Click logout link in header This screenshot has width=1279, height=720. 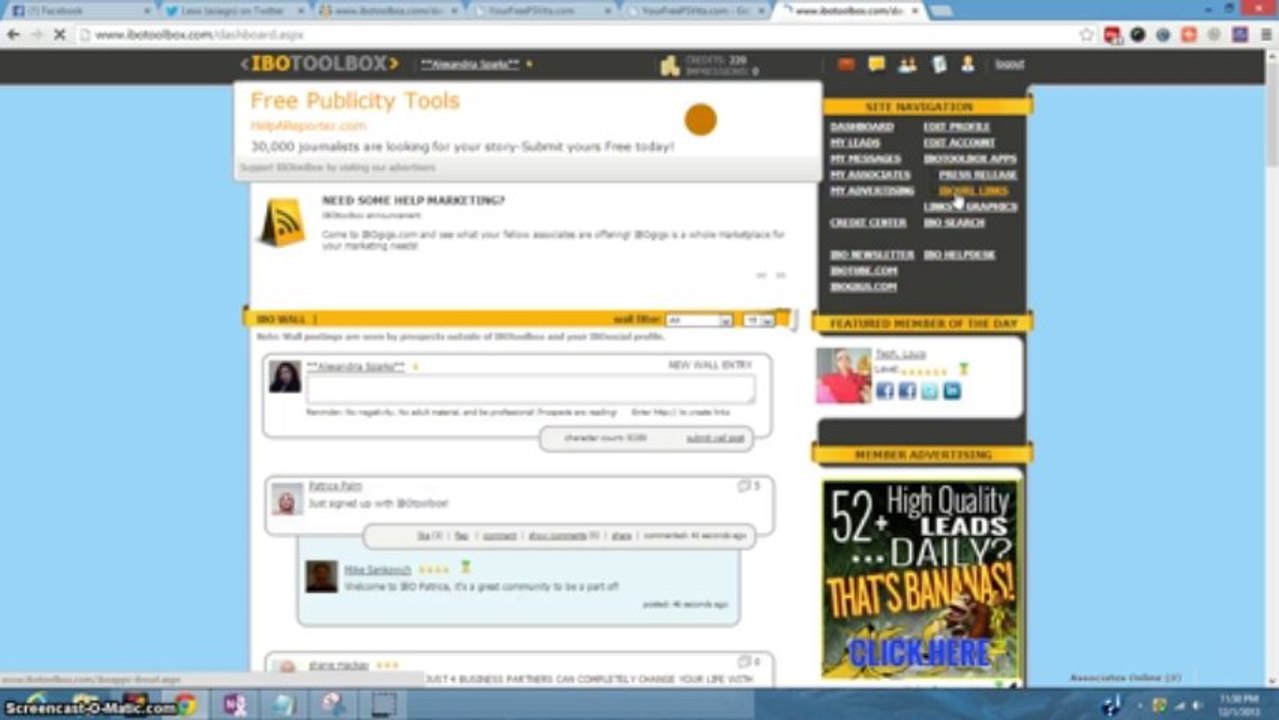click(x=1009, y=64)
